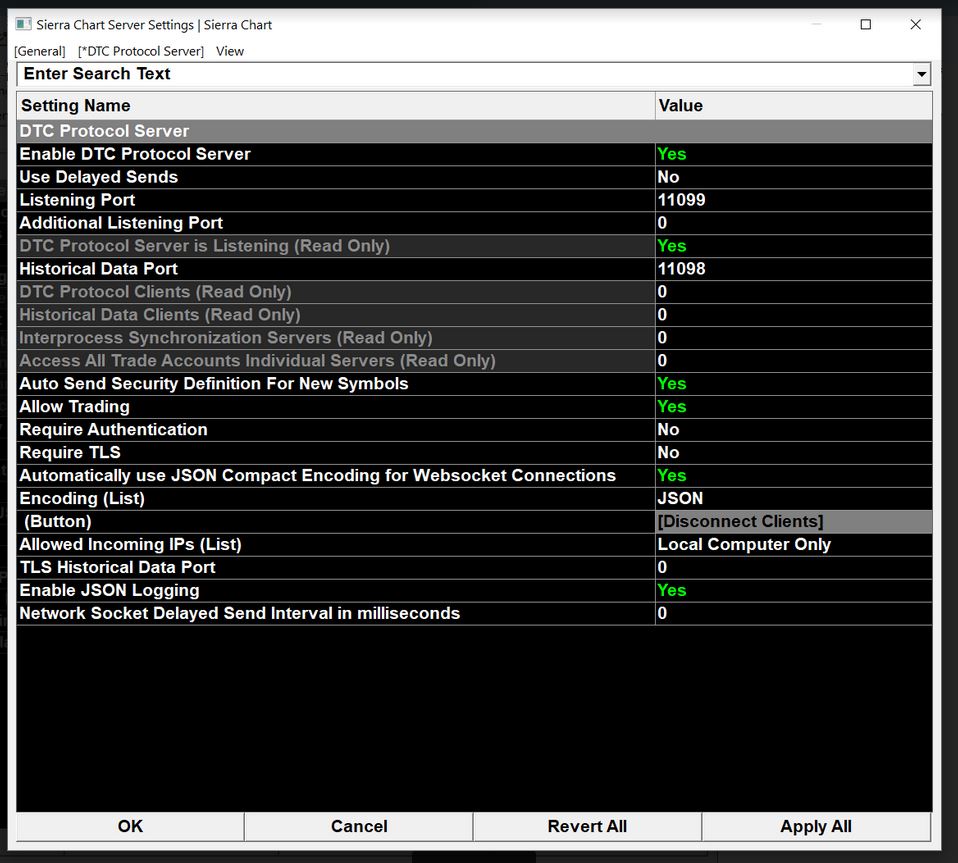
Task: Select the Historical Data Port setting name
Action: [335, 269]
